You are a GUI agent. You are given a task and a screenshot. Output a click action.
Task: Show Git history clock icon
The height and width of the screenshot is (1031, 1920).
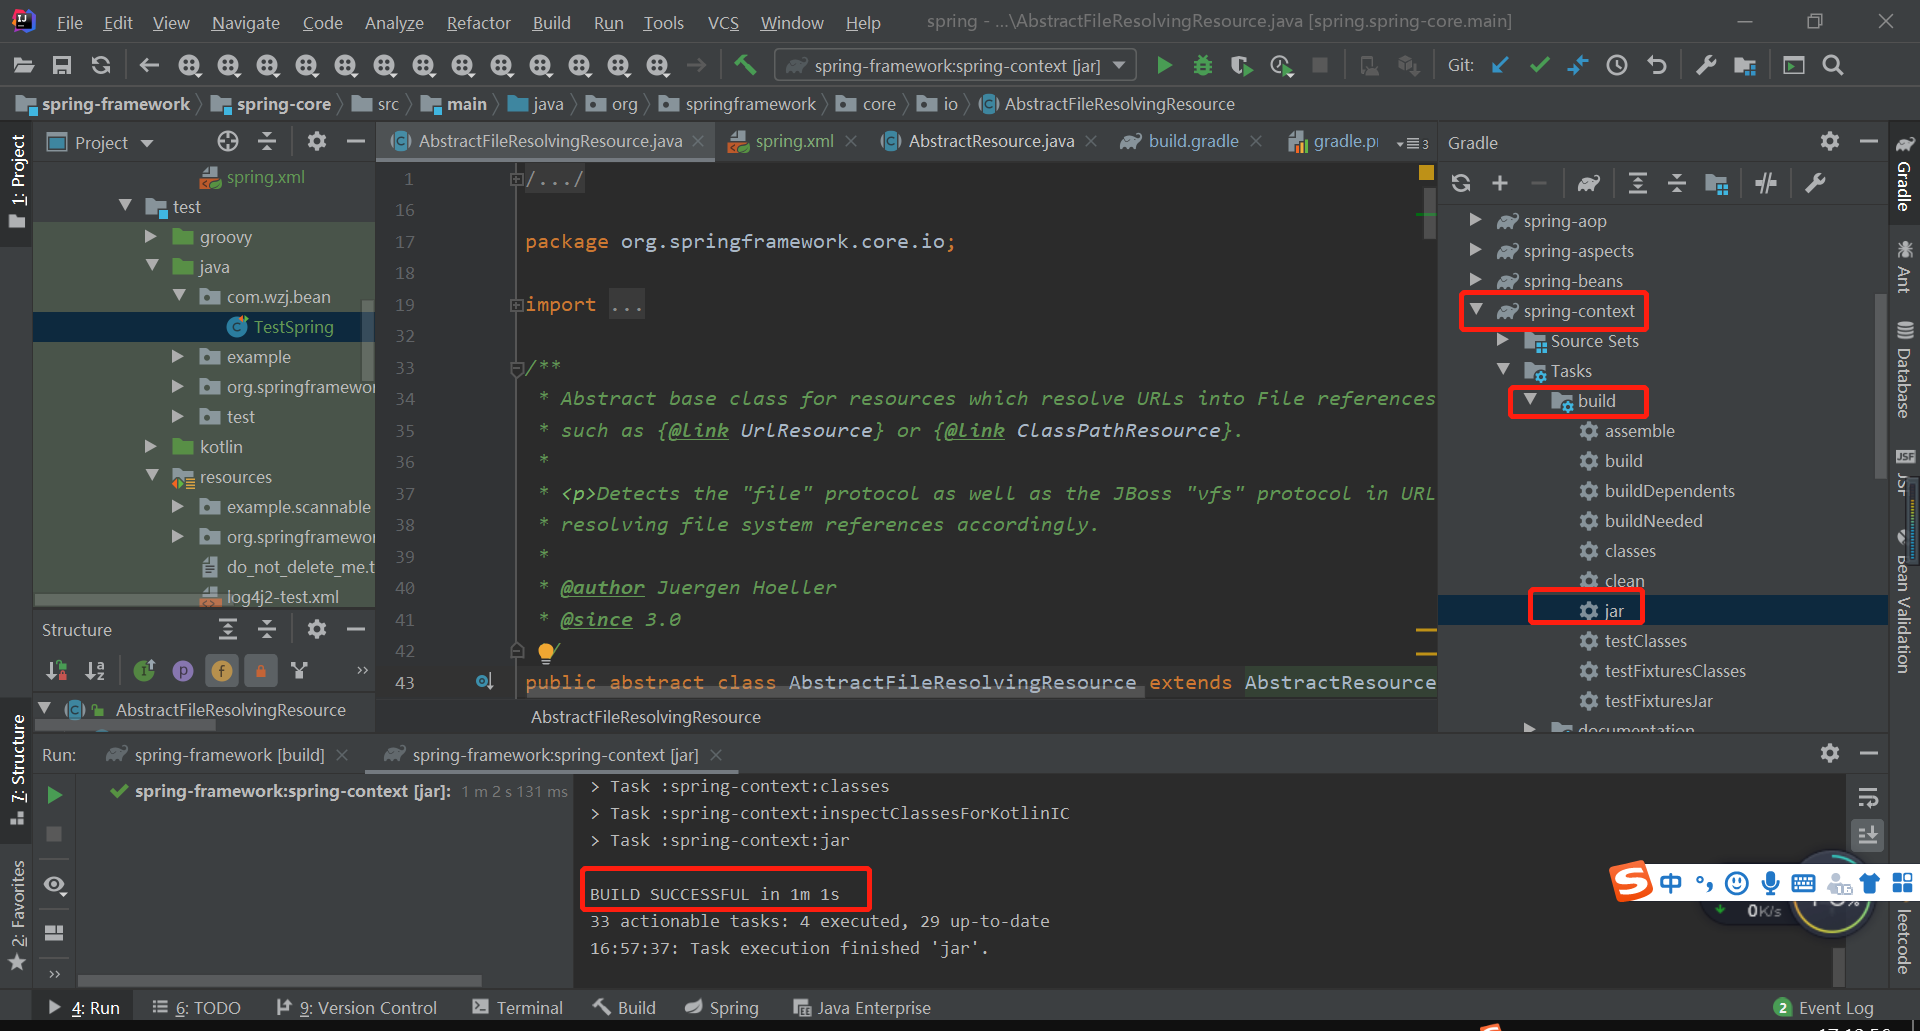pyautogui.click(x=1617, y=65)
